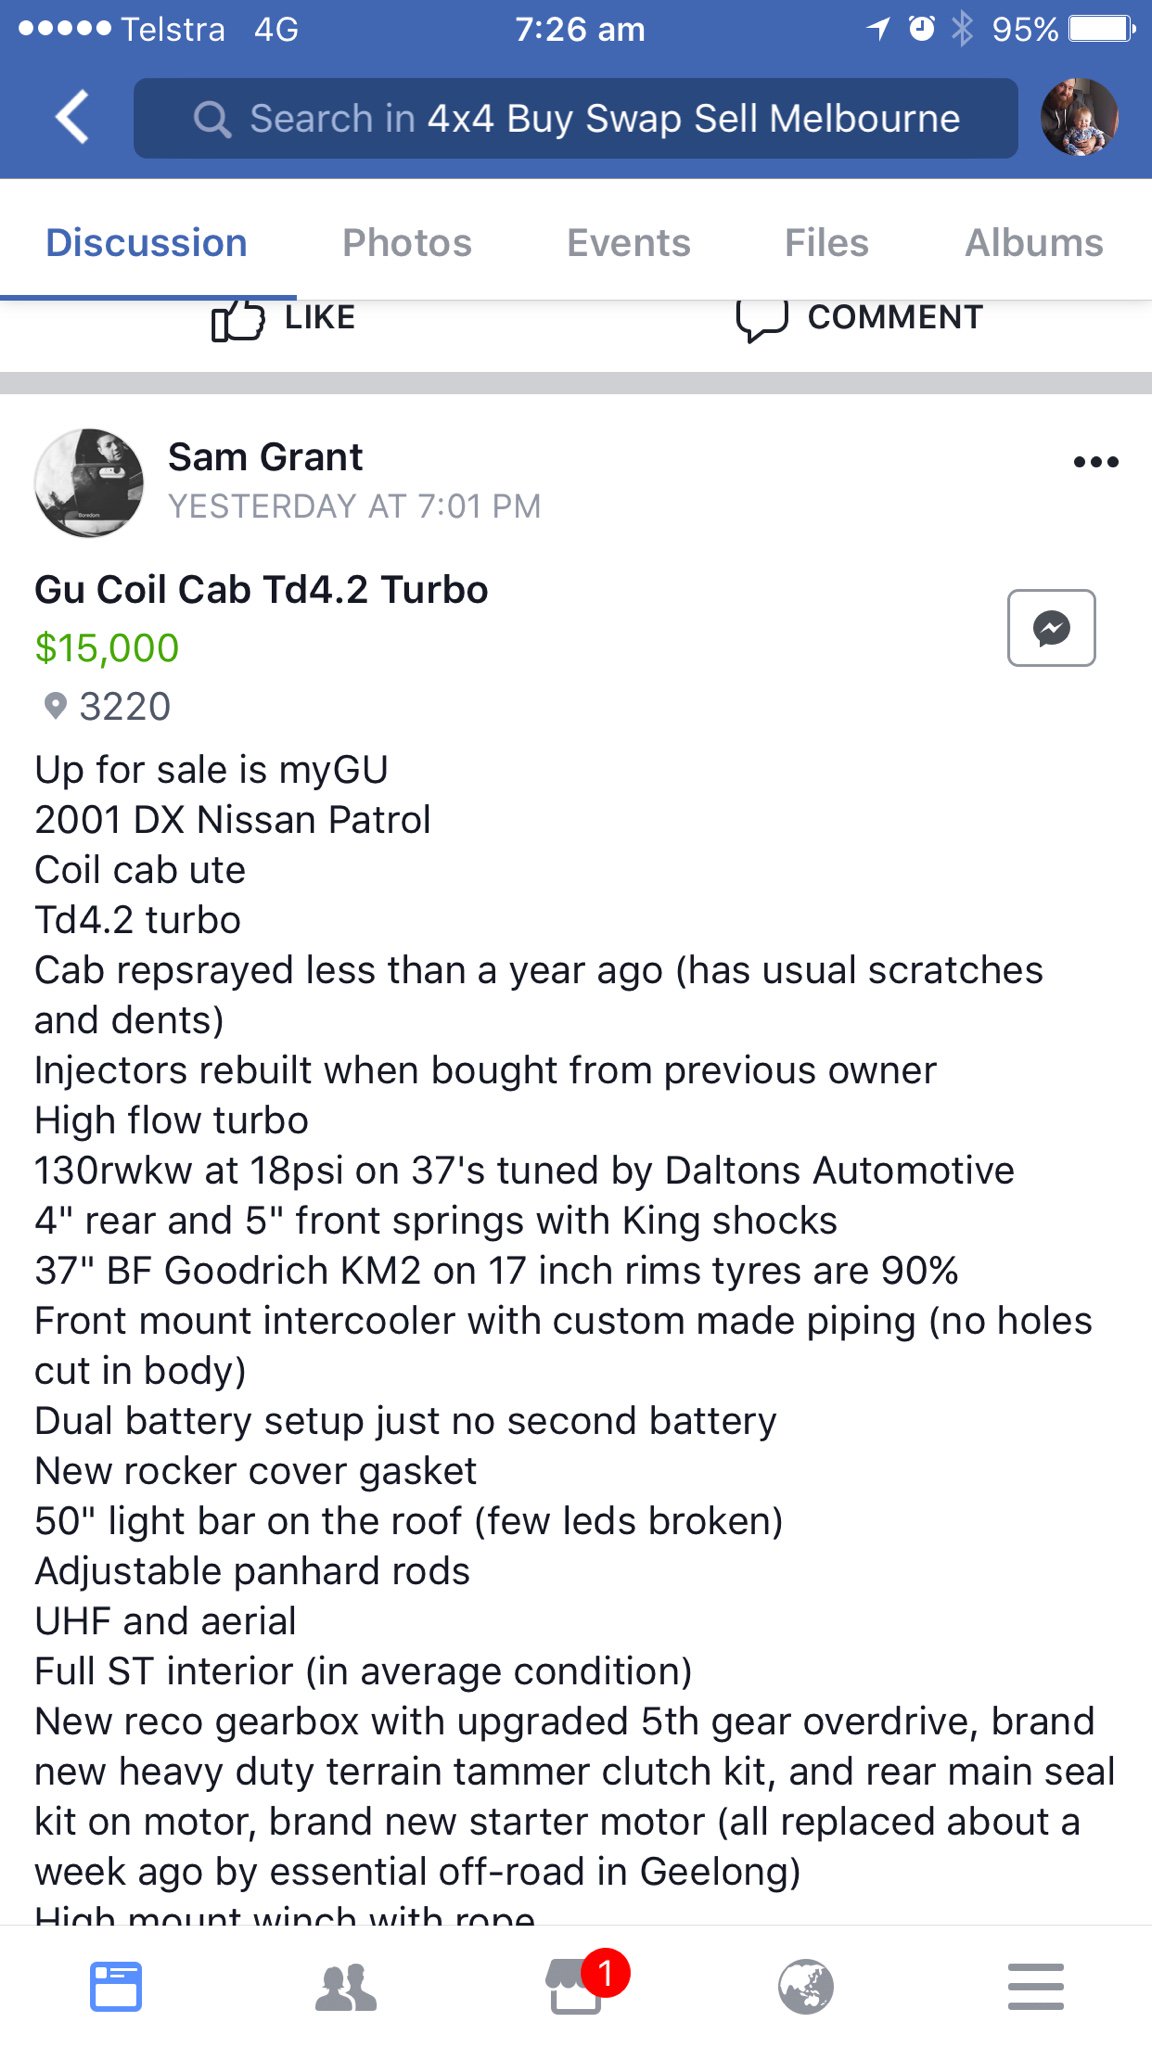The image size is (1152, 2048).
Task: Open Sam Grant's profile name link
Action: pyautogui.click(x=265, y=457)
